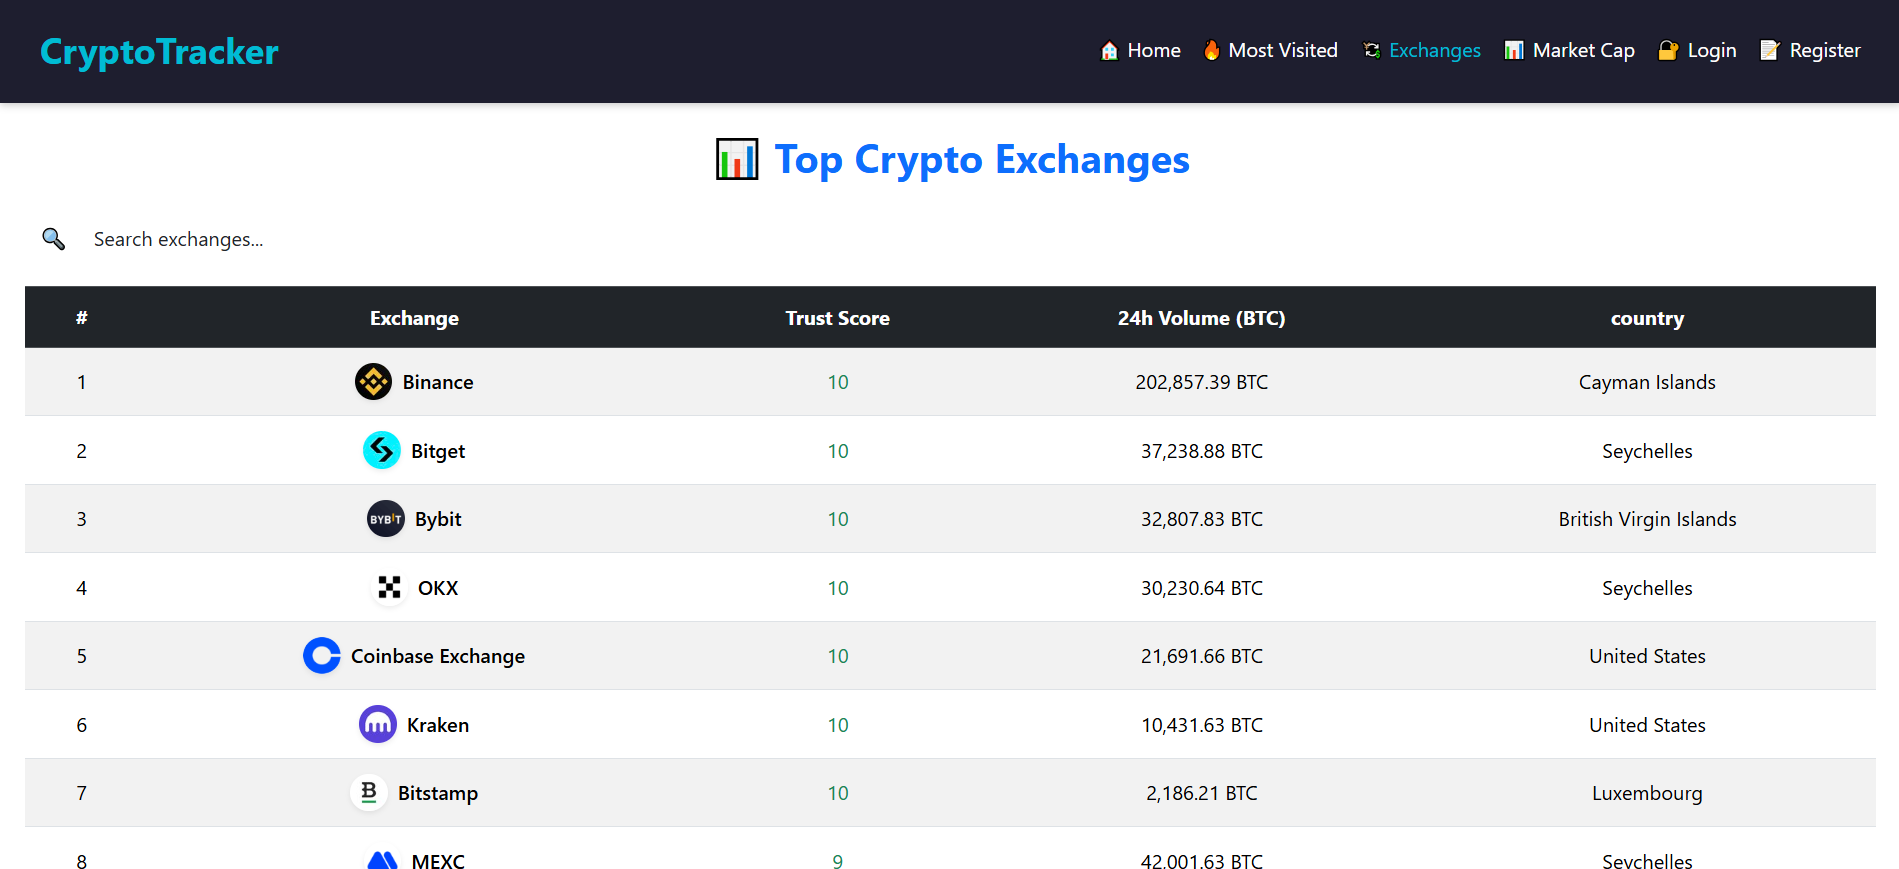The height and width of the screenshot is (869, 1899).
Task: Click Kraken's United States cell
Action: (1647, 725)
